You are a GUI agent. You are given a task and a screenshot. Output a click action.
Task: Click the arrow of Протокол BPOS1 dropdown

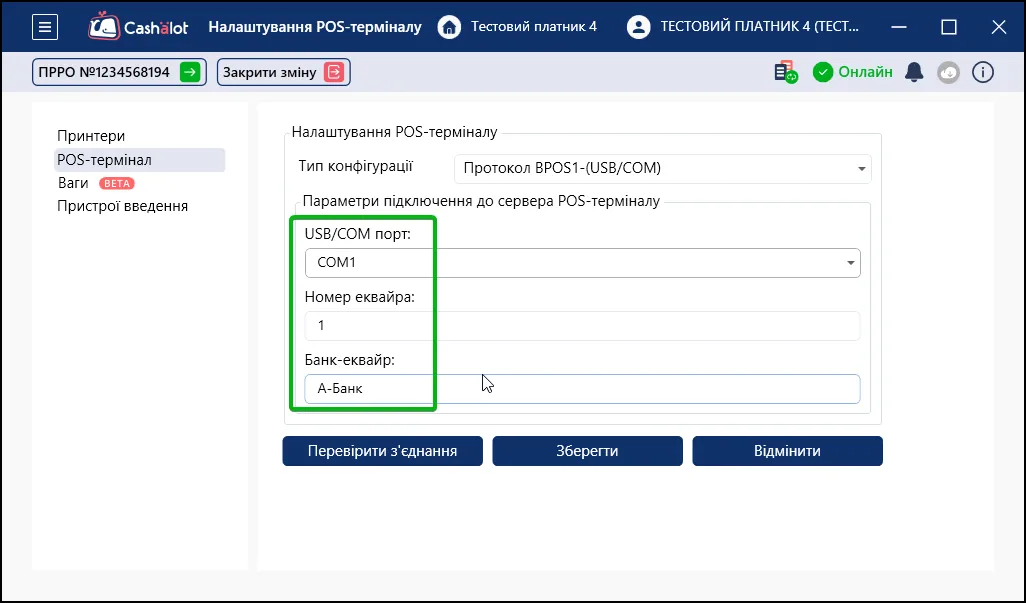pyautogui.click(x=862, y=169)
